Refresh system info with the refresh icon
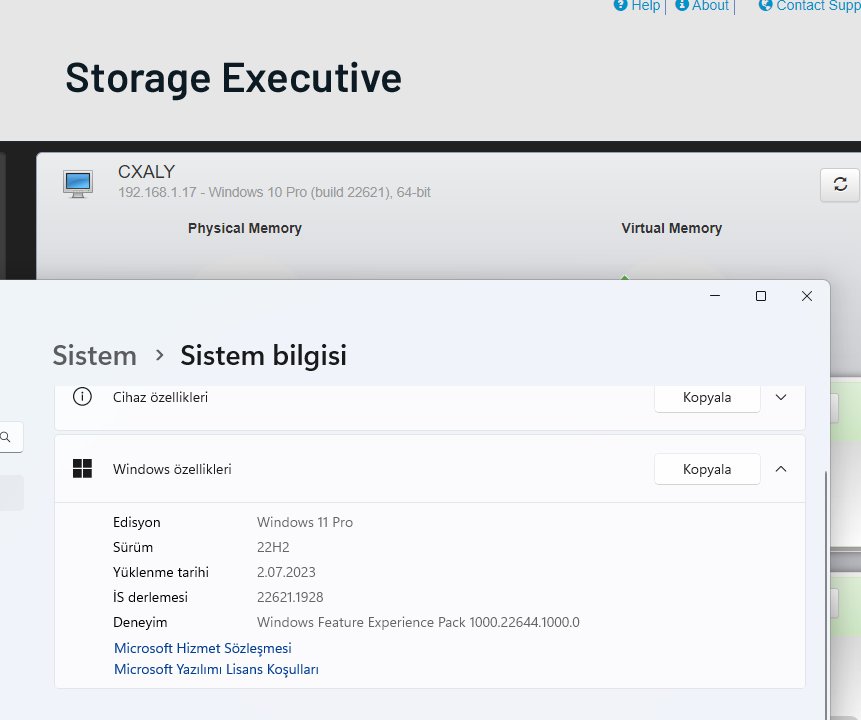861x720 pixels. [x=840, y=184]
